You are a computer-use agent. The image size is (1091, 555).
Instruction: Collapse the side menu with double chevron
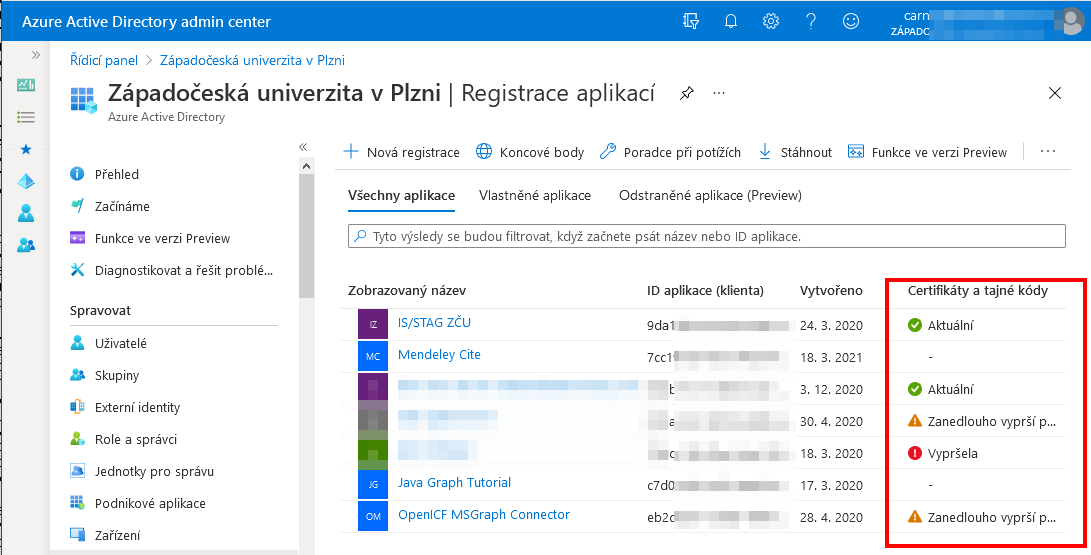tap(303, 147)
